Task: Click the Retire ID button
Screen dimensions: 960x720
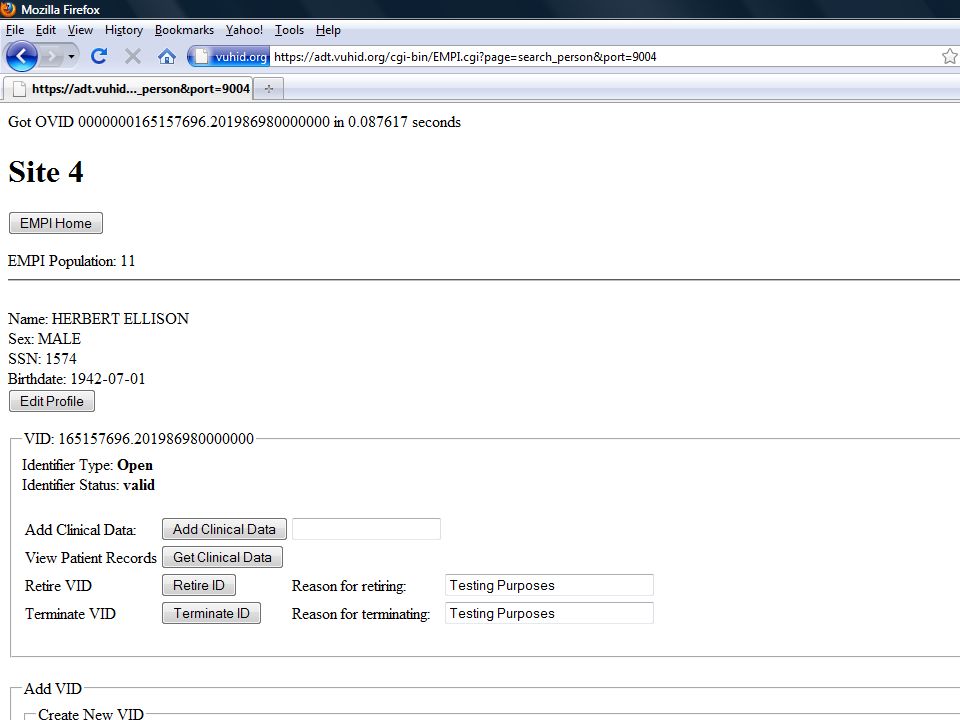Action: [199, 585]
